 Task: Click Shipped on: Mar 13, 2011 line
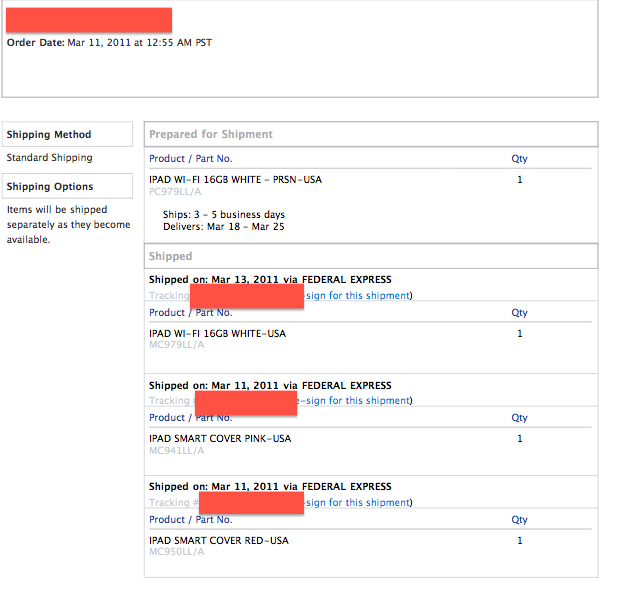tap(270, 279)
